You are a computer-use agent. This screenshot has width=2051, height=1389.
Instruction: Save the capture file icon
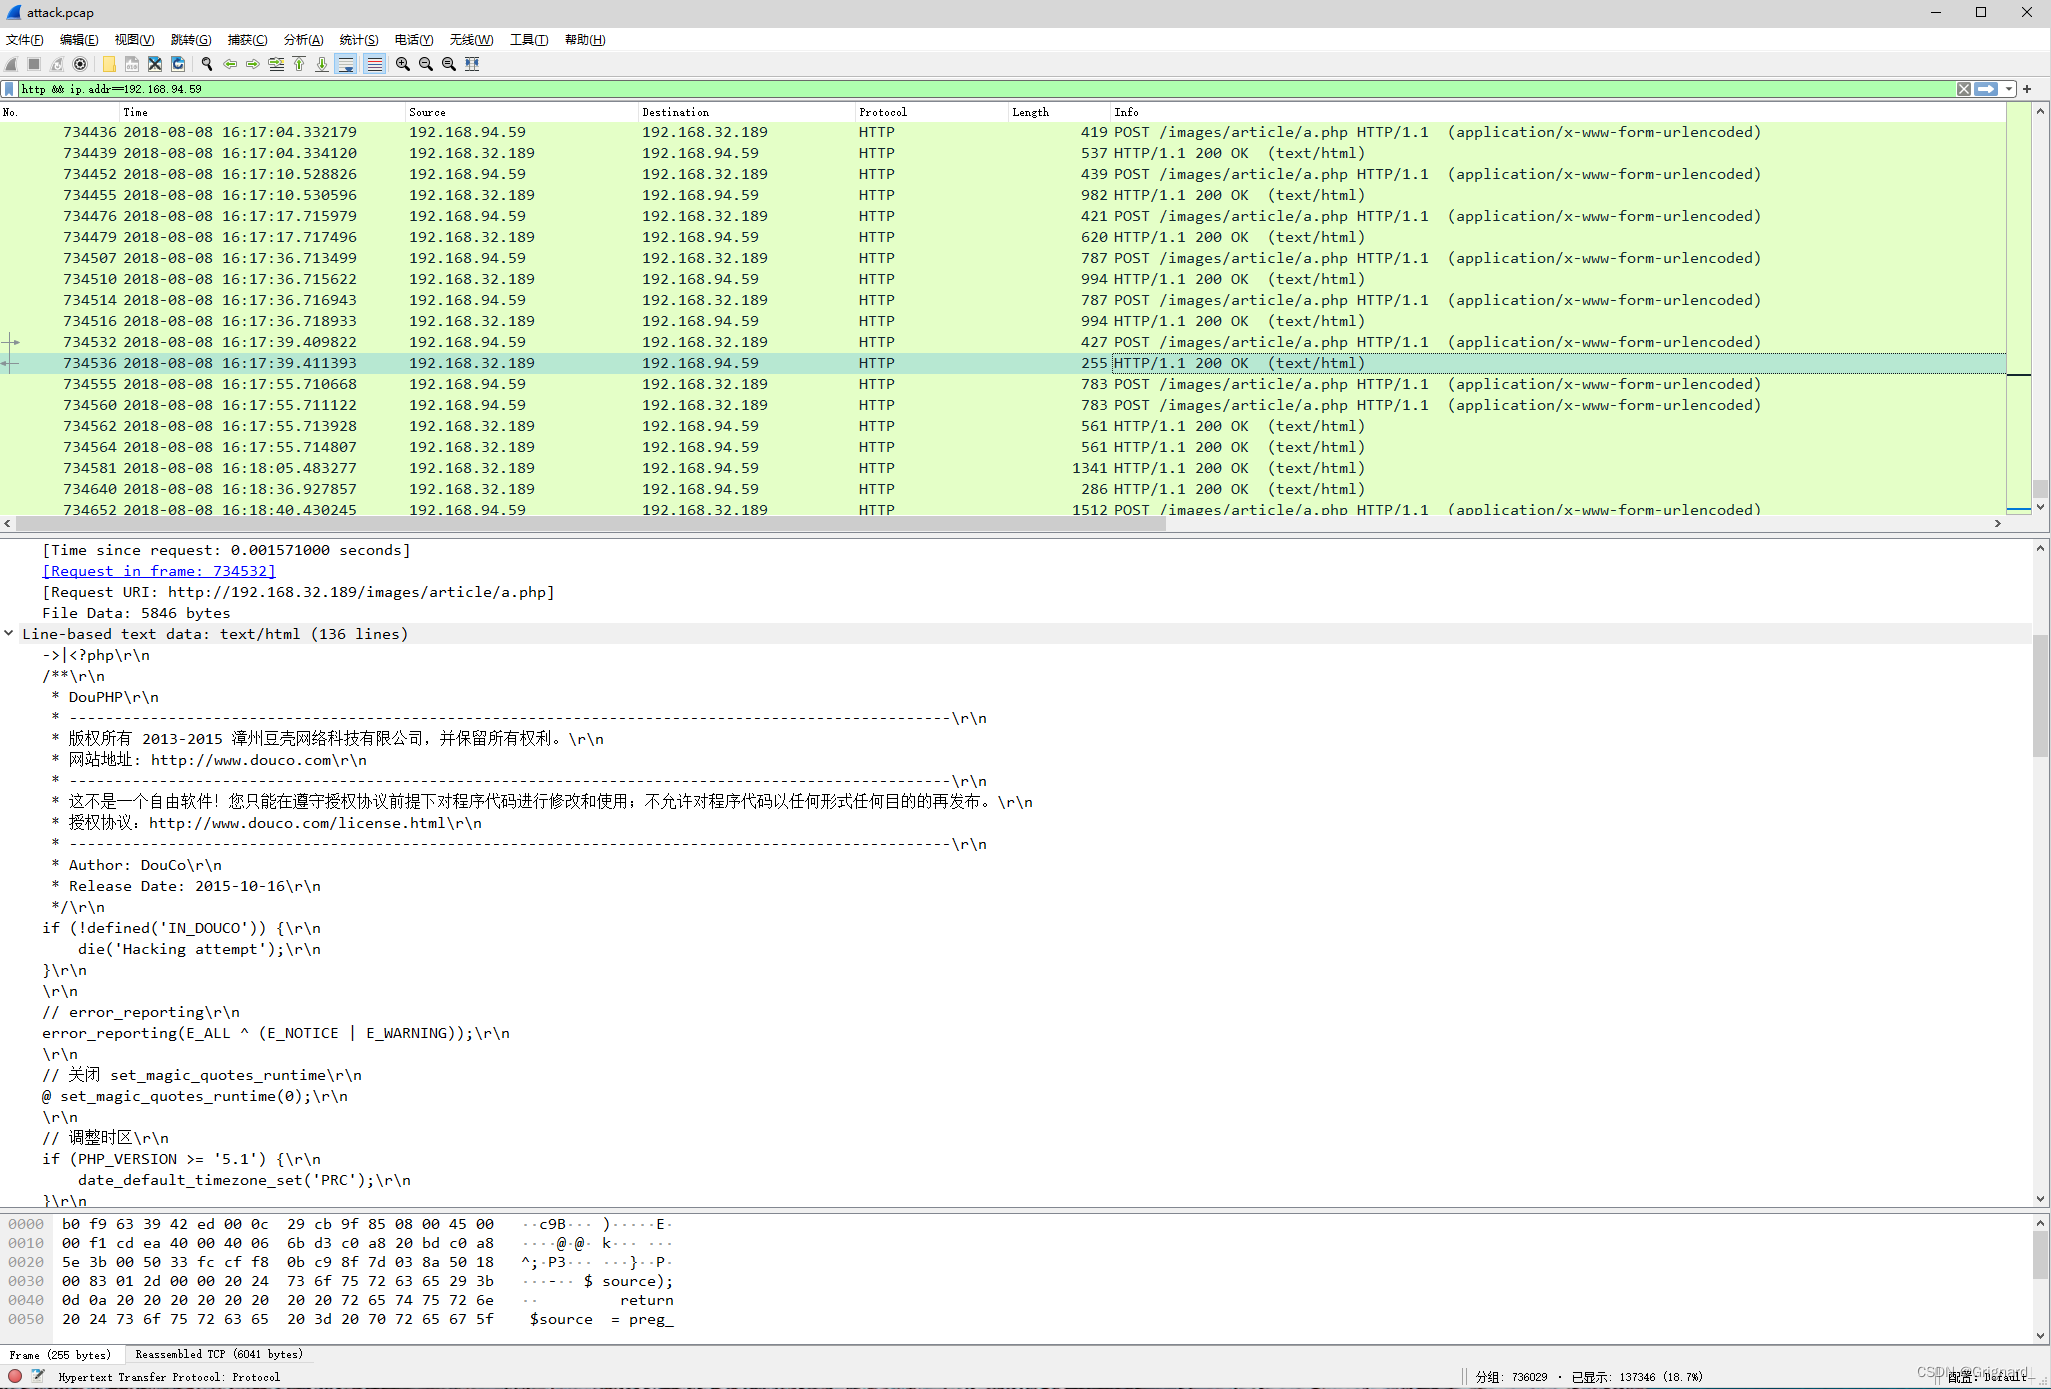coord(132,64)
